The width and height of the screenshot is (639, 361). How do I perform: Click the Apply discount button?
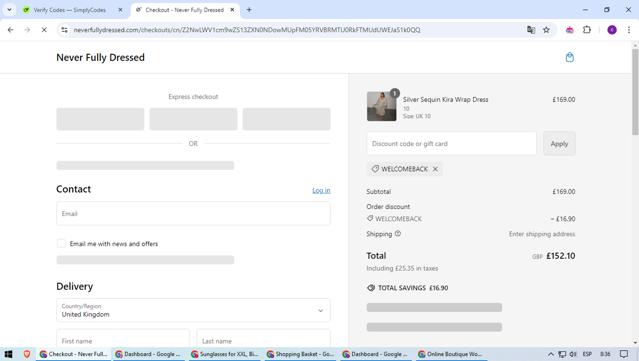tap(559, 143)
